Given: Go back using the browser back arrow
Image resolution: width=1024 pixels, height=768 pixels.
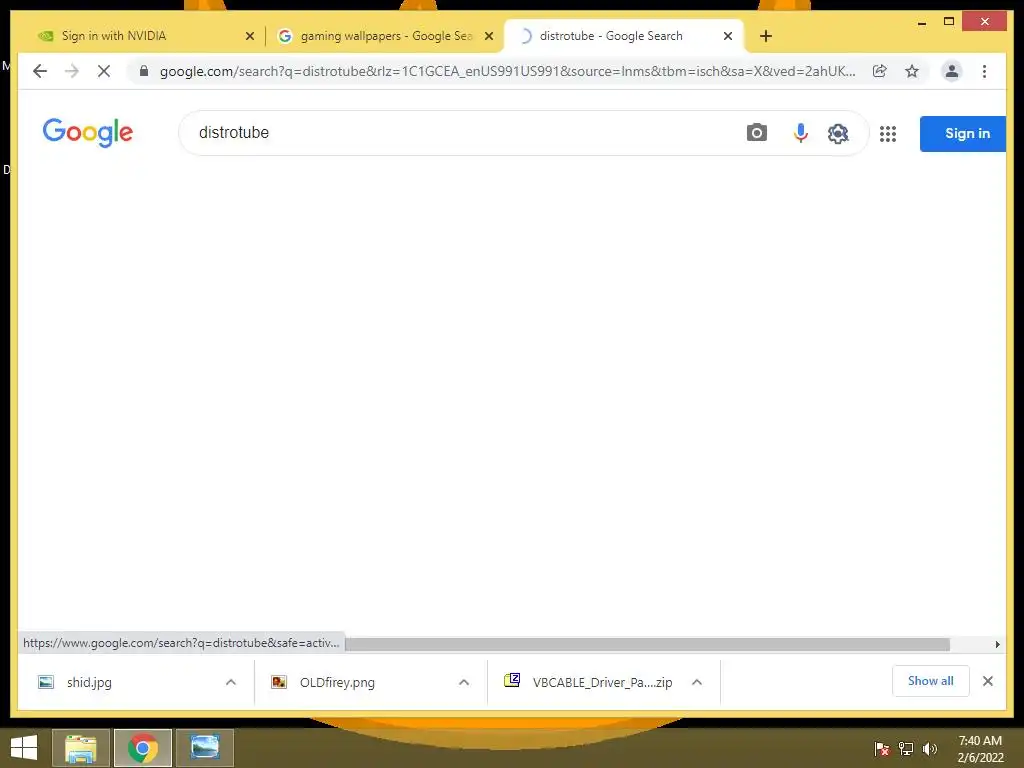Looking at the screenshot, I should click(40, 71).
